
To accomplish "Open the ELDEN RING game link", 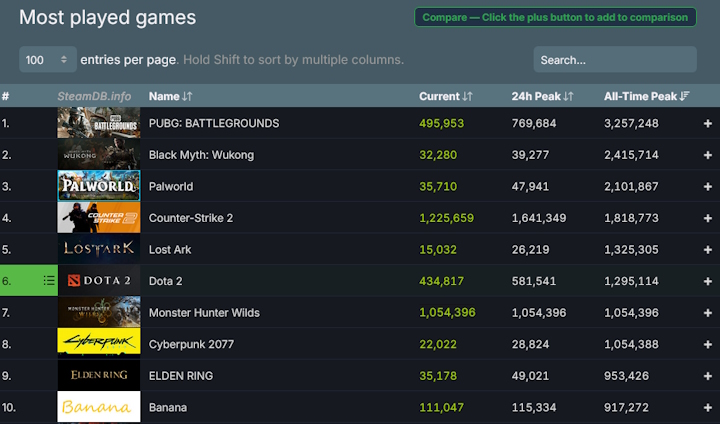I will tap(181, 376).
